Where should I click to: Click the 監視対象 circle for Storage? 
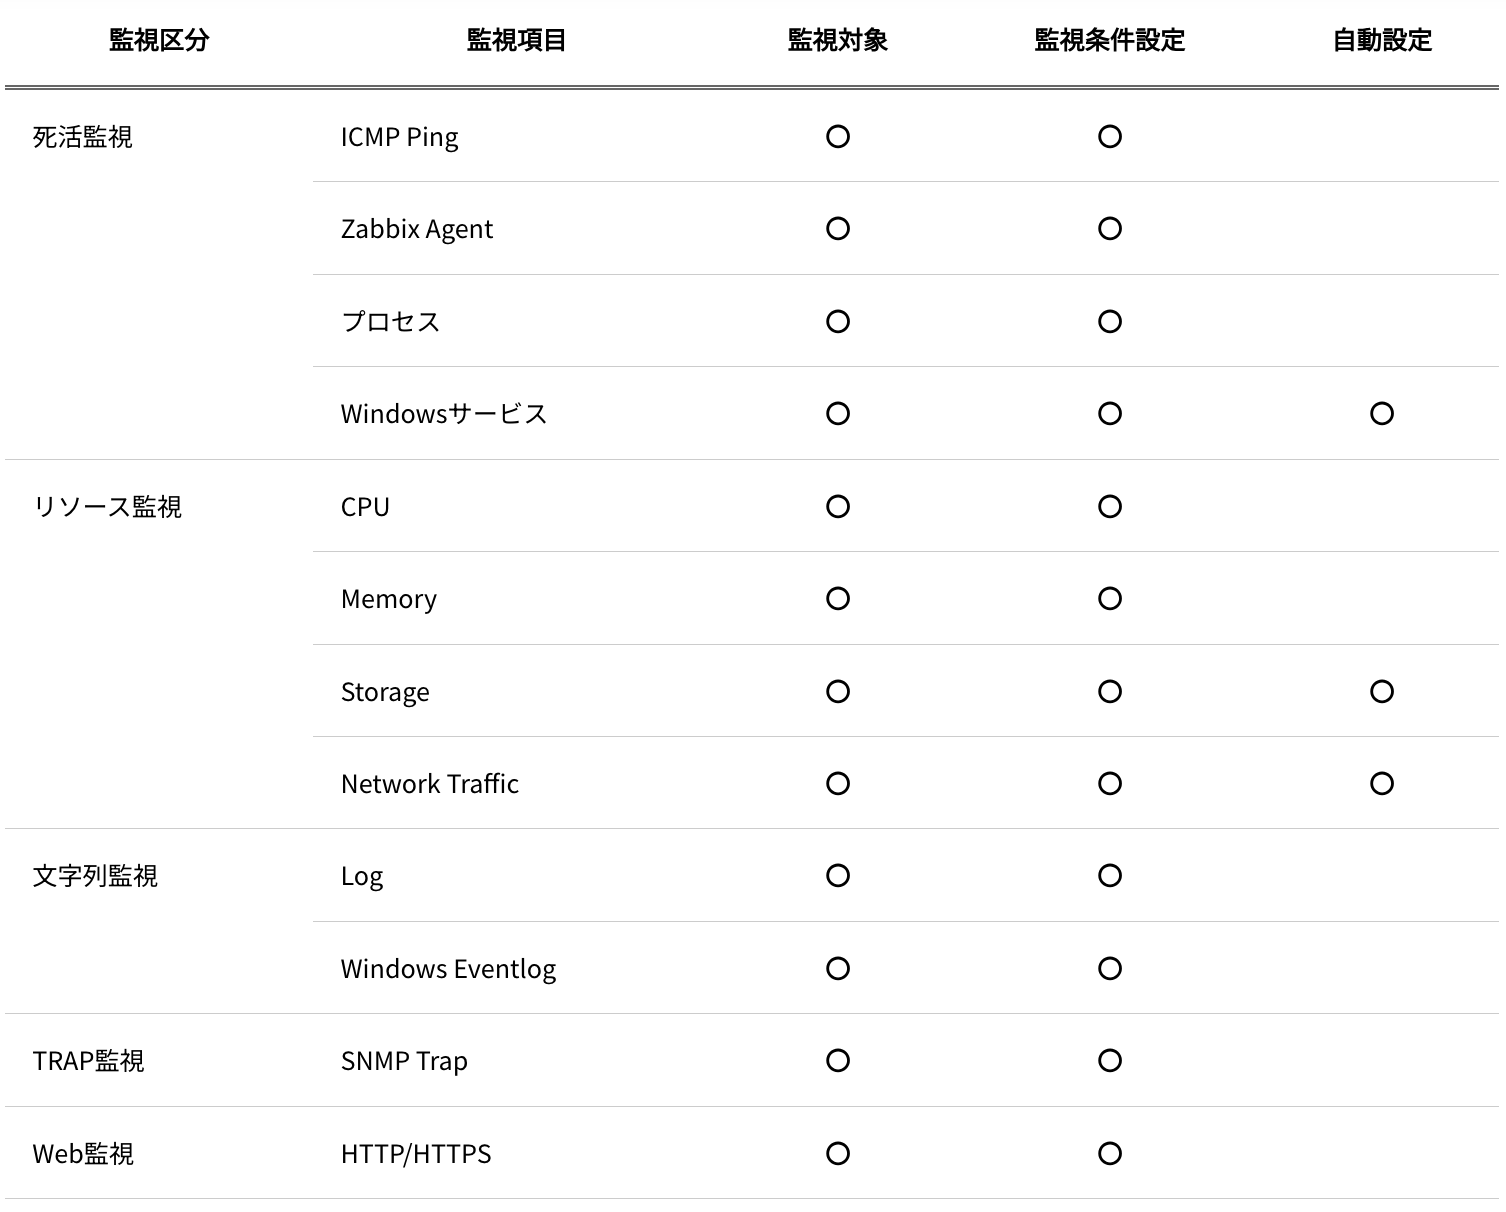[x=838, y=692]
